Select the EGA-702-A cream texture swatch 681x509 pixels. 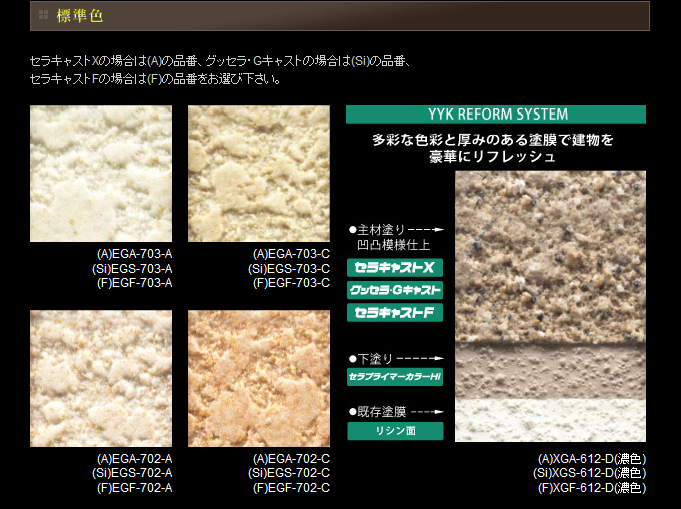point(101,378)
